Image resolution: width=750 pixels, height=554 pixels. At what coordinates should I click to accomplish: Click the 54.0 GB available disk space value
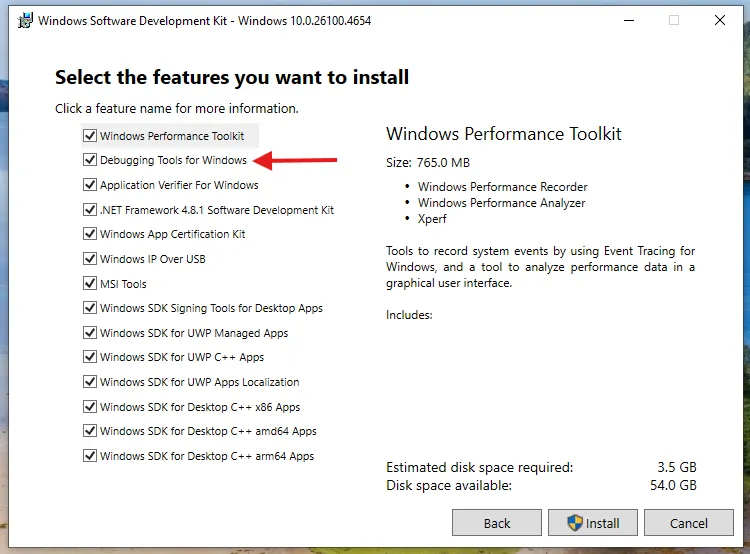point(673,485)
